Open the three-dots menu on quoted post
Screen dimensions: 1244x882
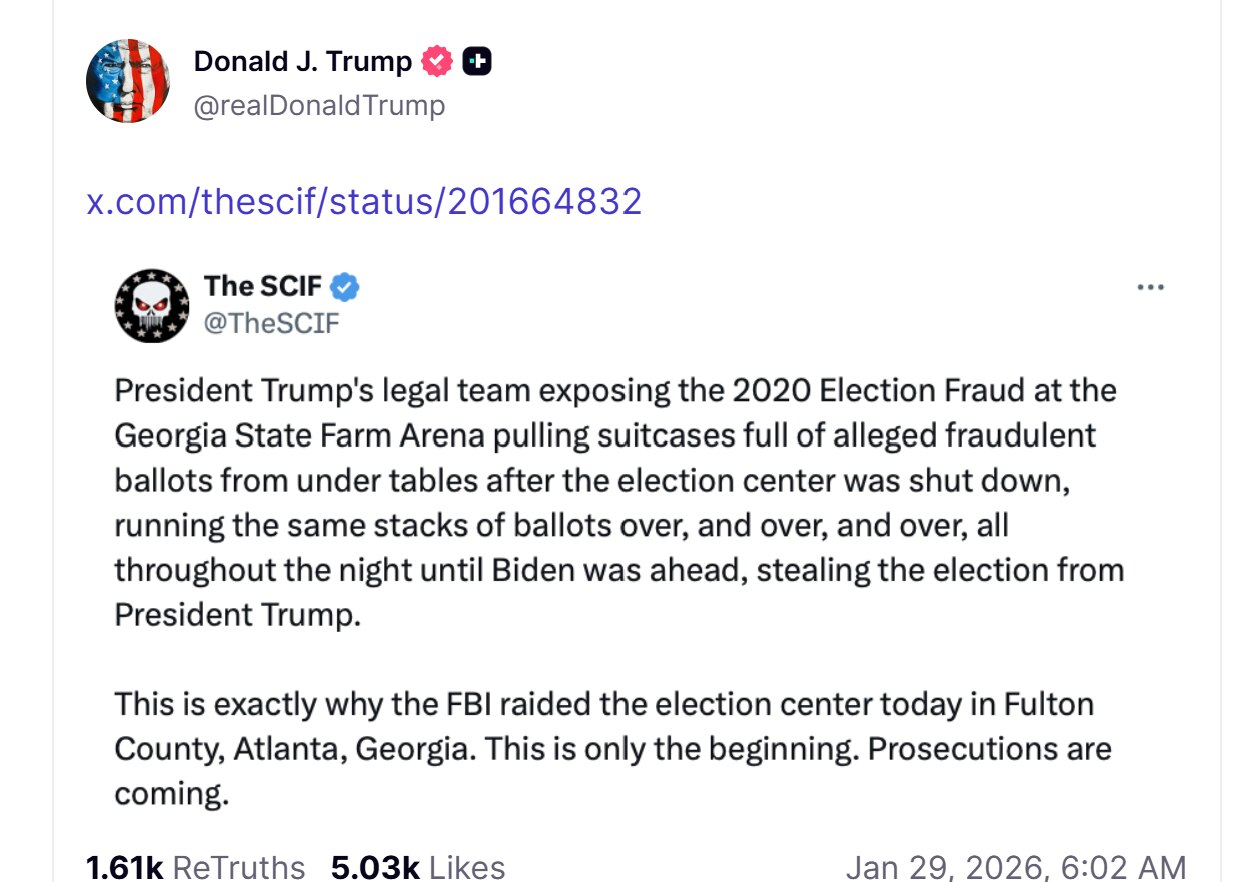coord(1151,288)
